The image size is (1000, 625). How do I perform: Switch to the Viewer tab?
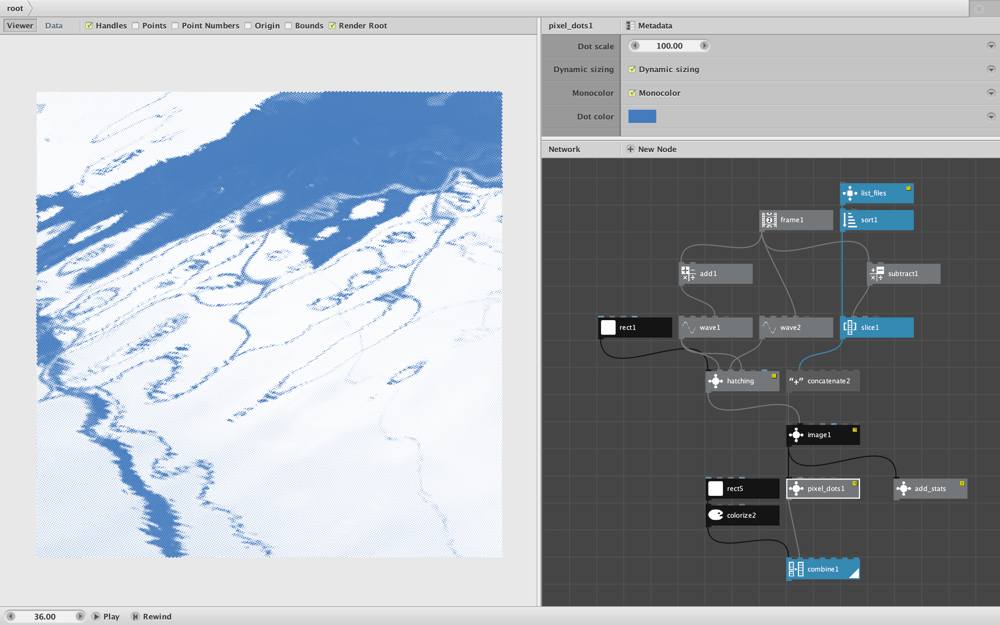point(20,26)
